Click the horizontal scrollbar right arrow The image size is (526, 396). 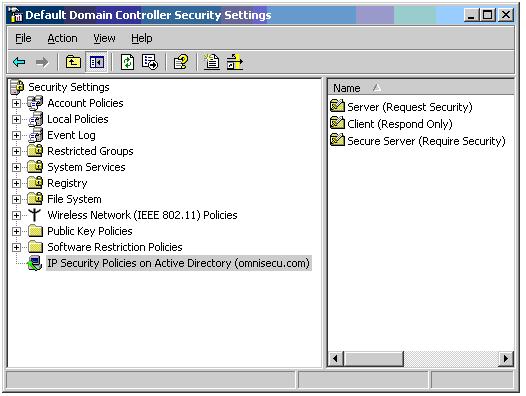[506, 358]
